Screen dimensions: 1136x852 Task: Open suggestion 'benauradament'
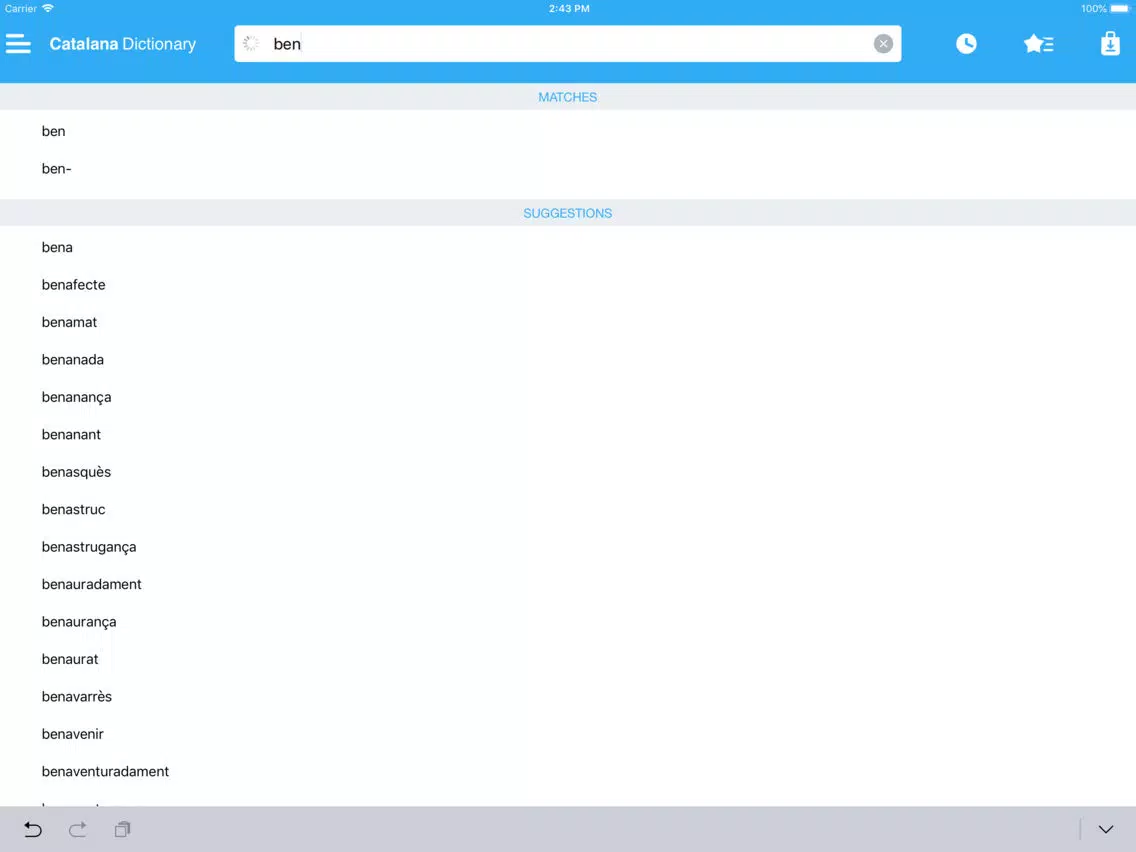[x=568, y=585]
